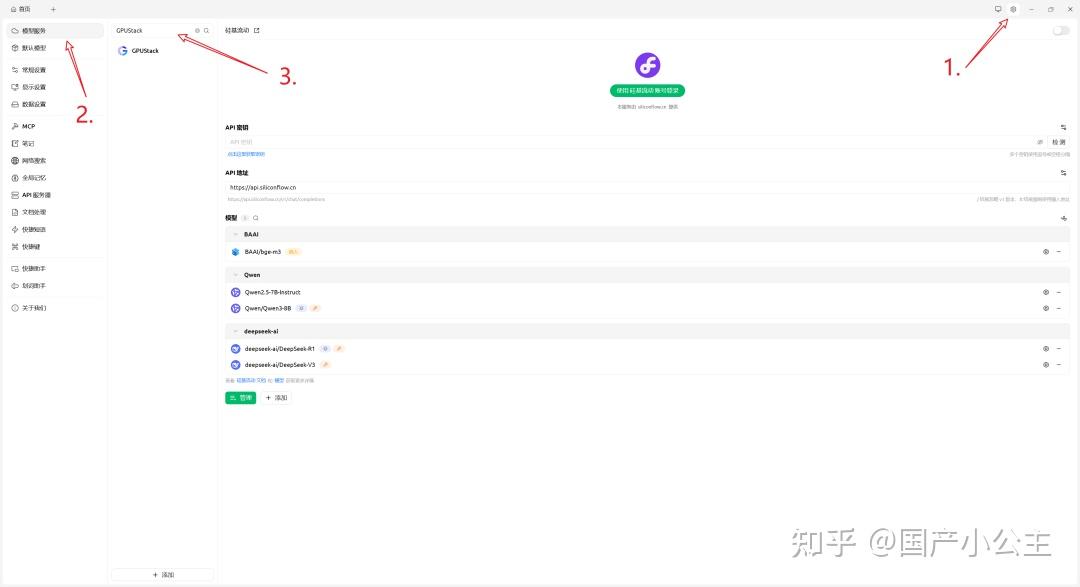Open settings gear for Qwen2.5-7B-Instruct
This screenshot has height=587, width=1080.
tap(1046, 292)
